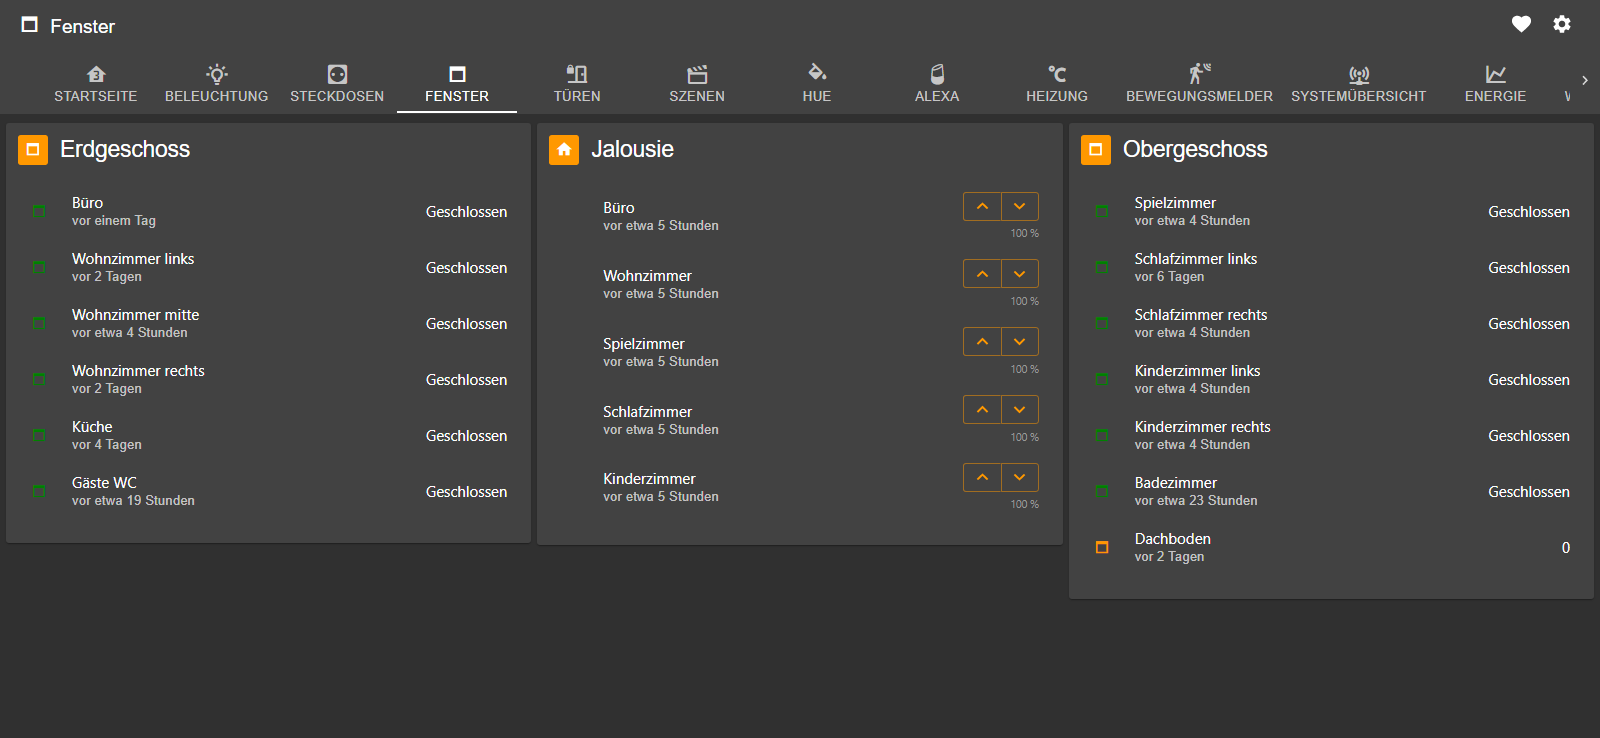
Task: Click the Fenster page title
Action: [83, 26]
